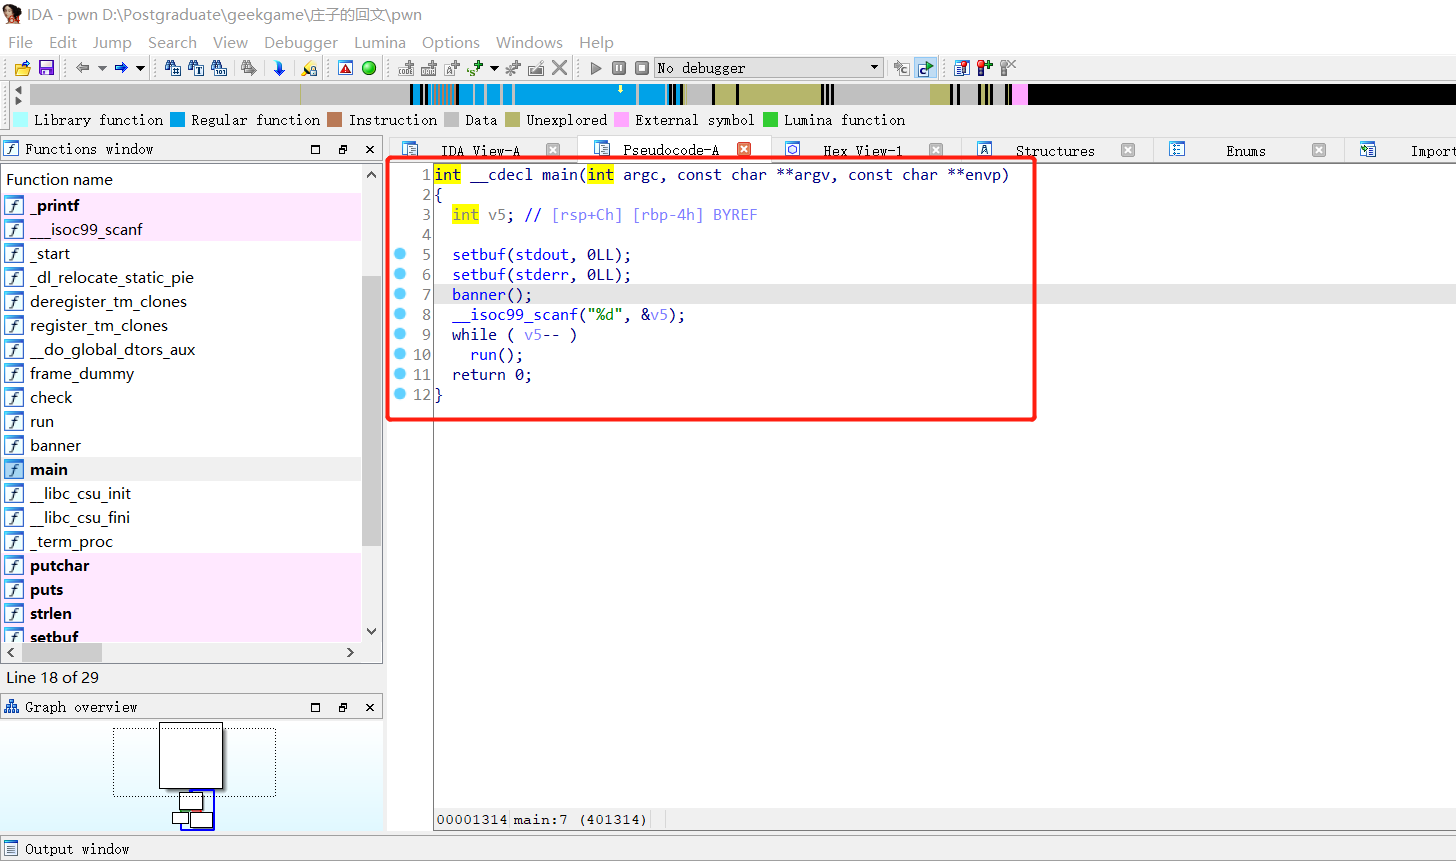The width and height of the screenshot is (1456, 861).
Task: Click the green circle toolbar icon
Action: point(369,68)
